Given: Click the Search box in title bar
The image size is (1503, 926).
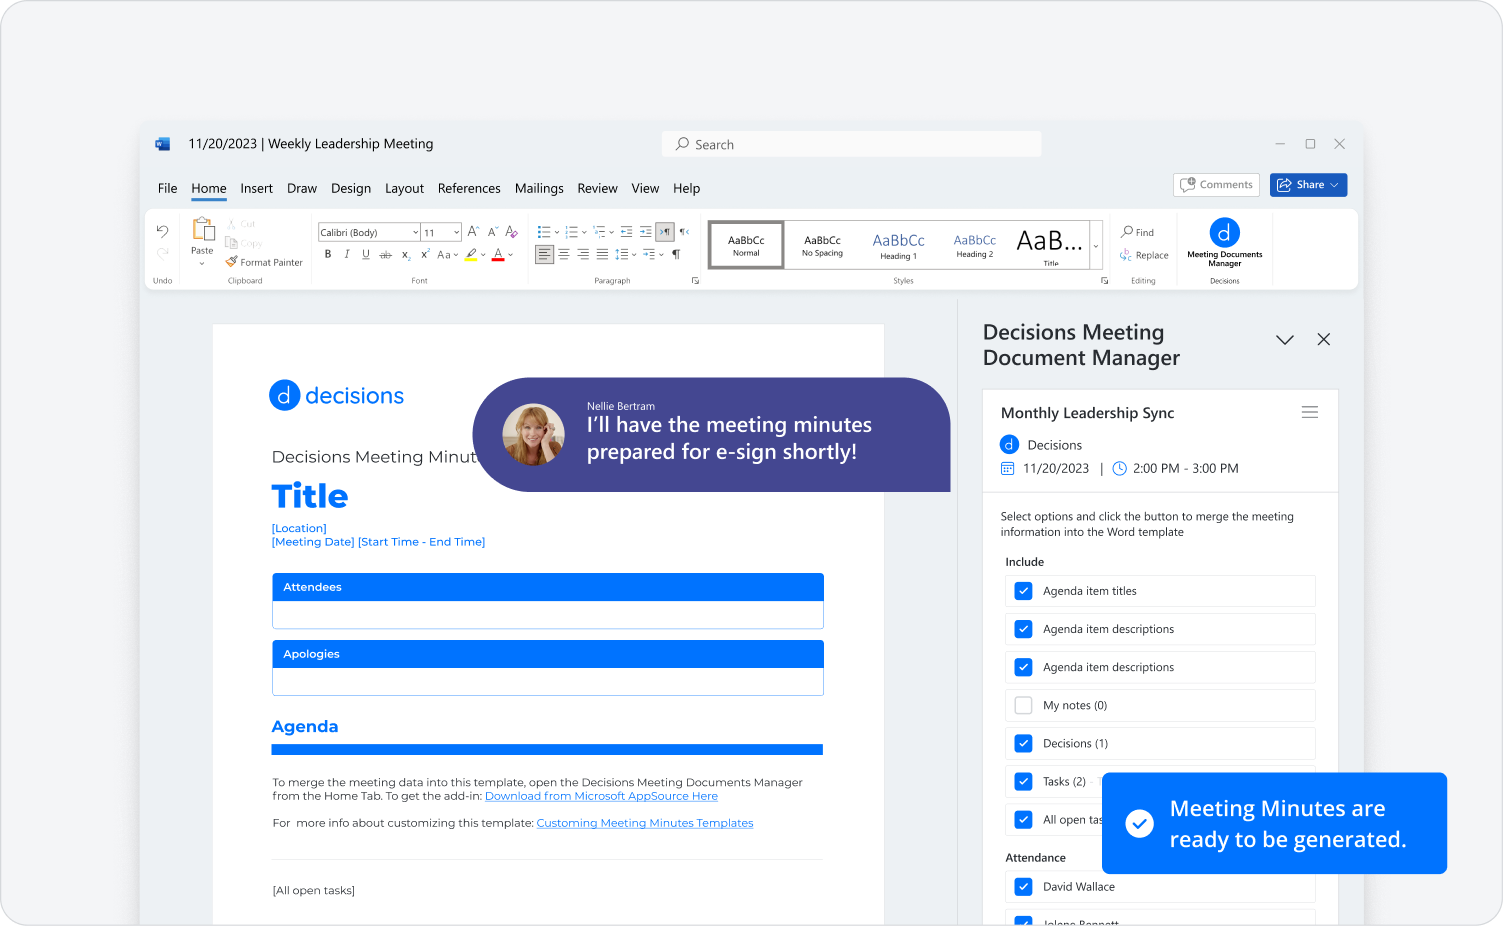Looking at the screenshot, I should (x=851, y=144).
